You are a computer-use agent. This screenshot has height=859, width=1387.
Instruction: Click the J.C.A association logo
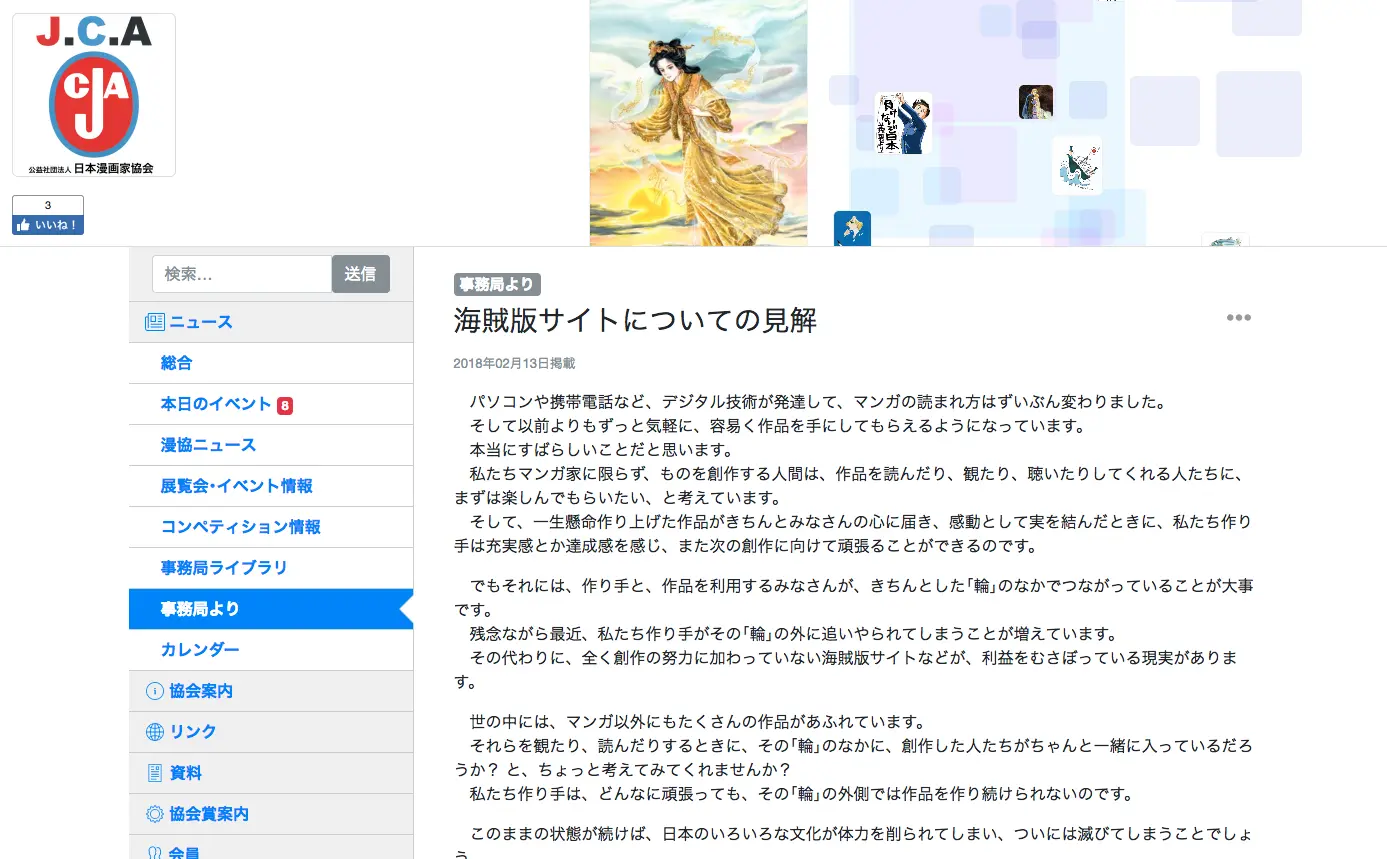[94, 95]
